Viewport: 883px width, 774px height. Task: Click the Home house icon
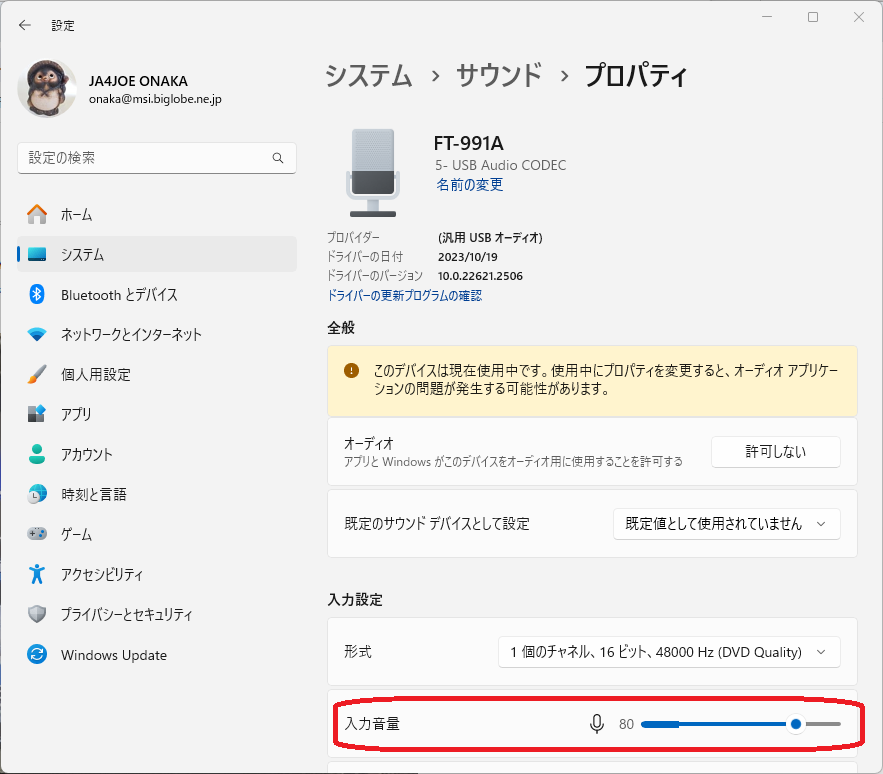tap(37, 214)
